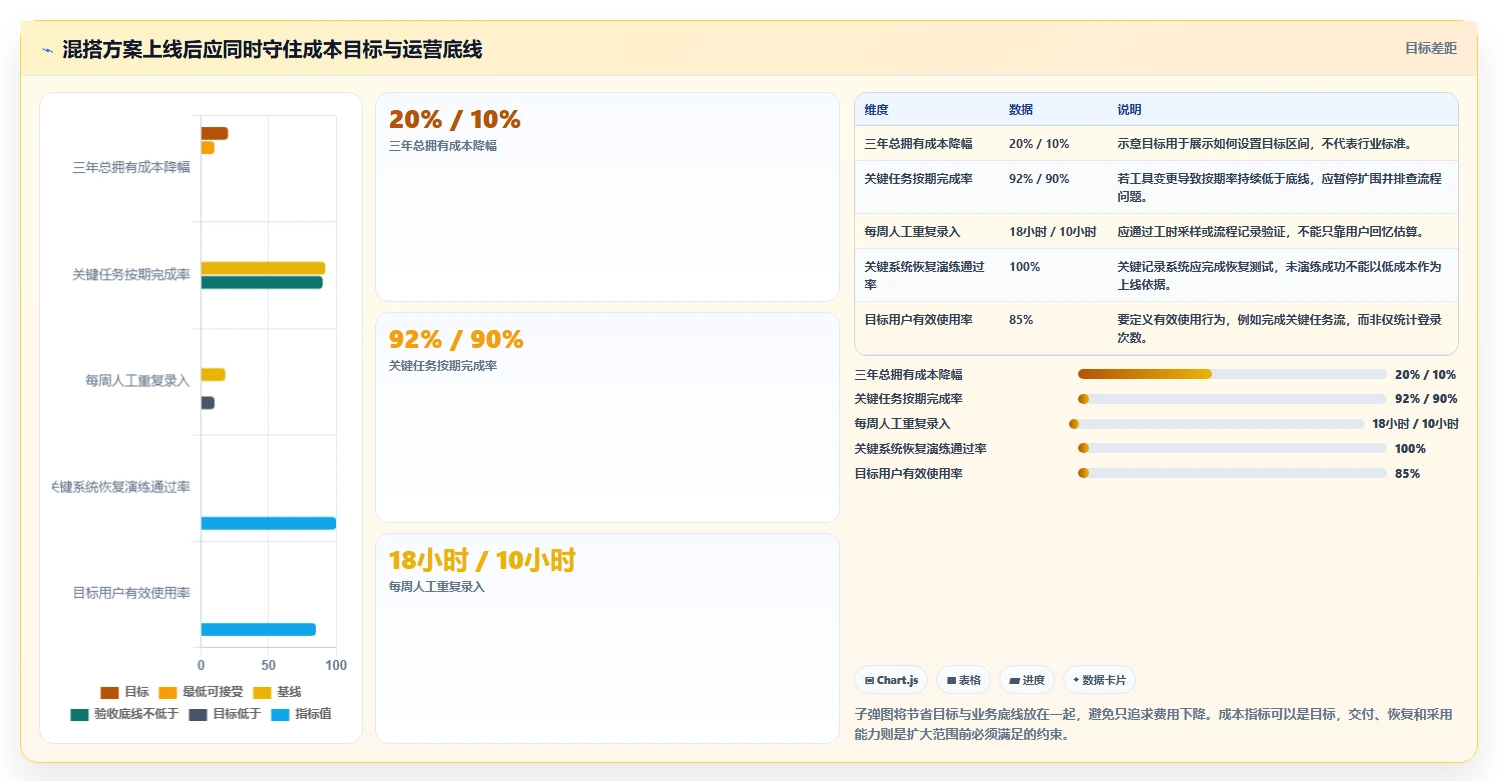Screen dimensions: 1498x781
Task: Toggle the 指标值 legend series
Action: pos(302,714)
